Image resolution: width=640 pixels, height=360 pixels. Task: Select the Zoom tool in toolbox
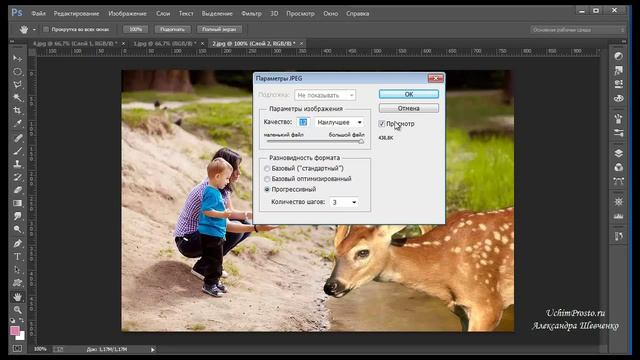point(17,310)
